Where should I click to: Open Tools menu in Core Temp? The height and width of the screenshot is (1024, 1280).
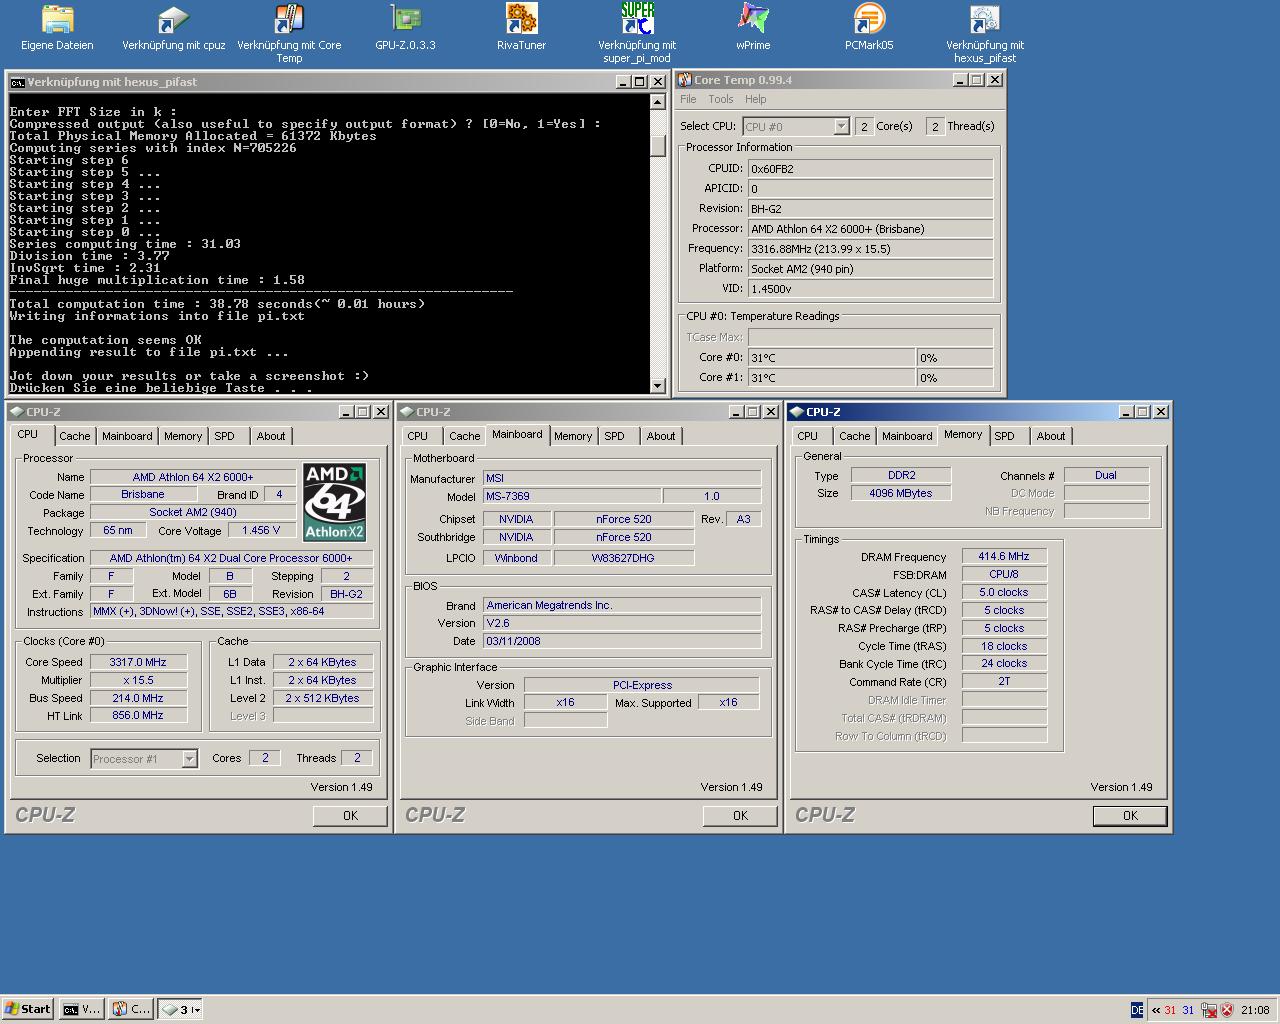click(721, 99)
